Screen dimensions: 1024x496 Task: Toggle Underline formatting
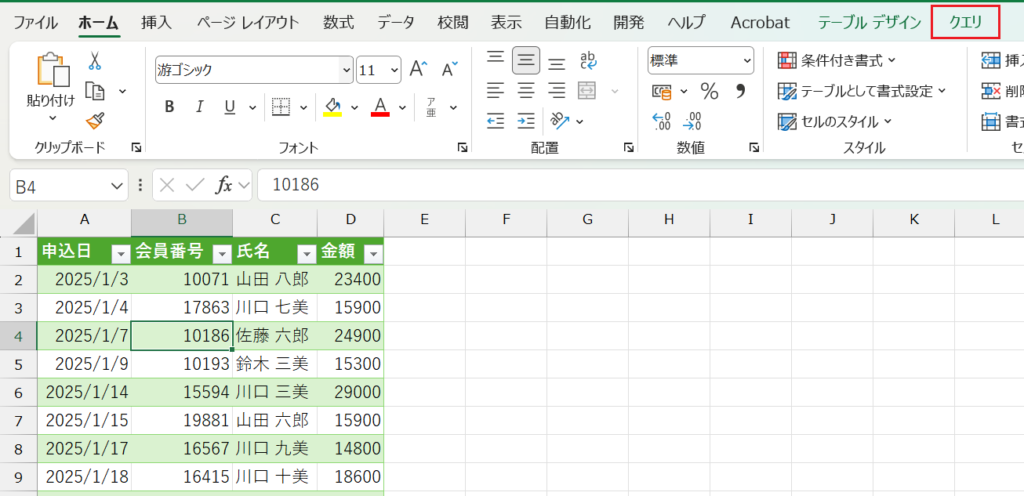[x=229, y=107]
